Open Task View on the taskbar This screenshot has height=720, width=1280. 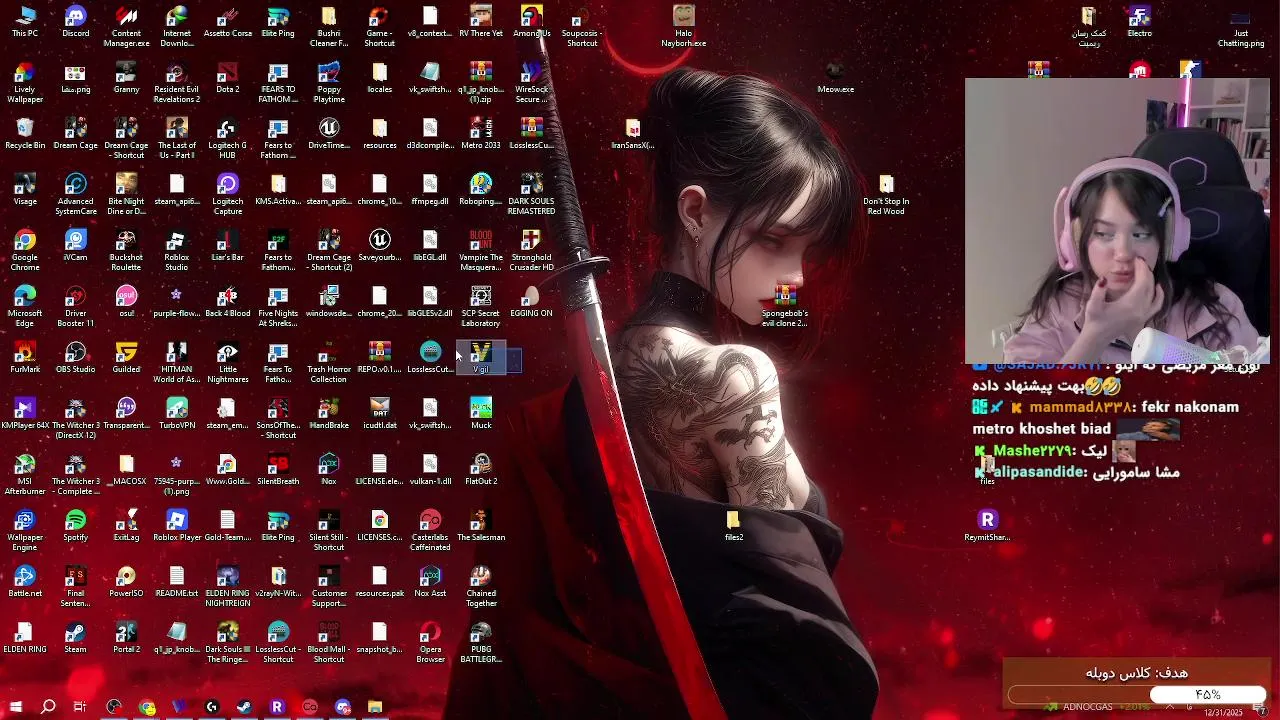coord(80,707)
